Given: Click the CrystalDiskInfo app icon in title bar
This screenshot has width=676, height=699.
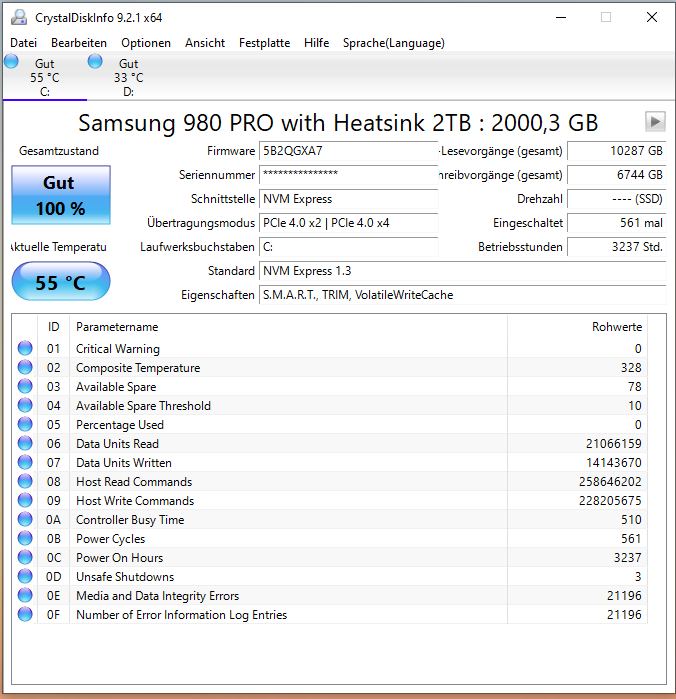Looking at the screenshot, I should 19,17.
